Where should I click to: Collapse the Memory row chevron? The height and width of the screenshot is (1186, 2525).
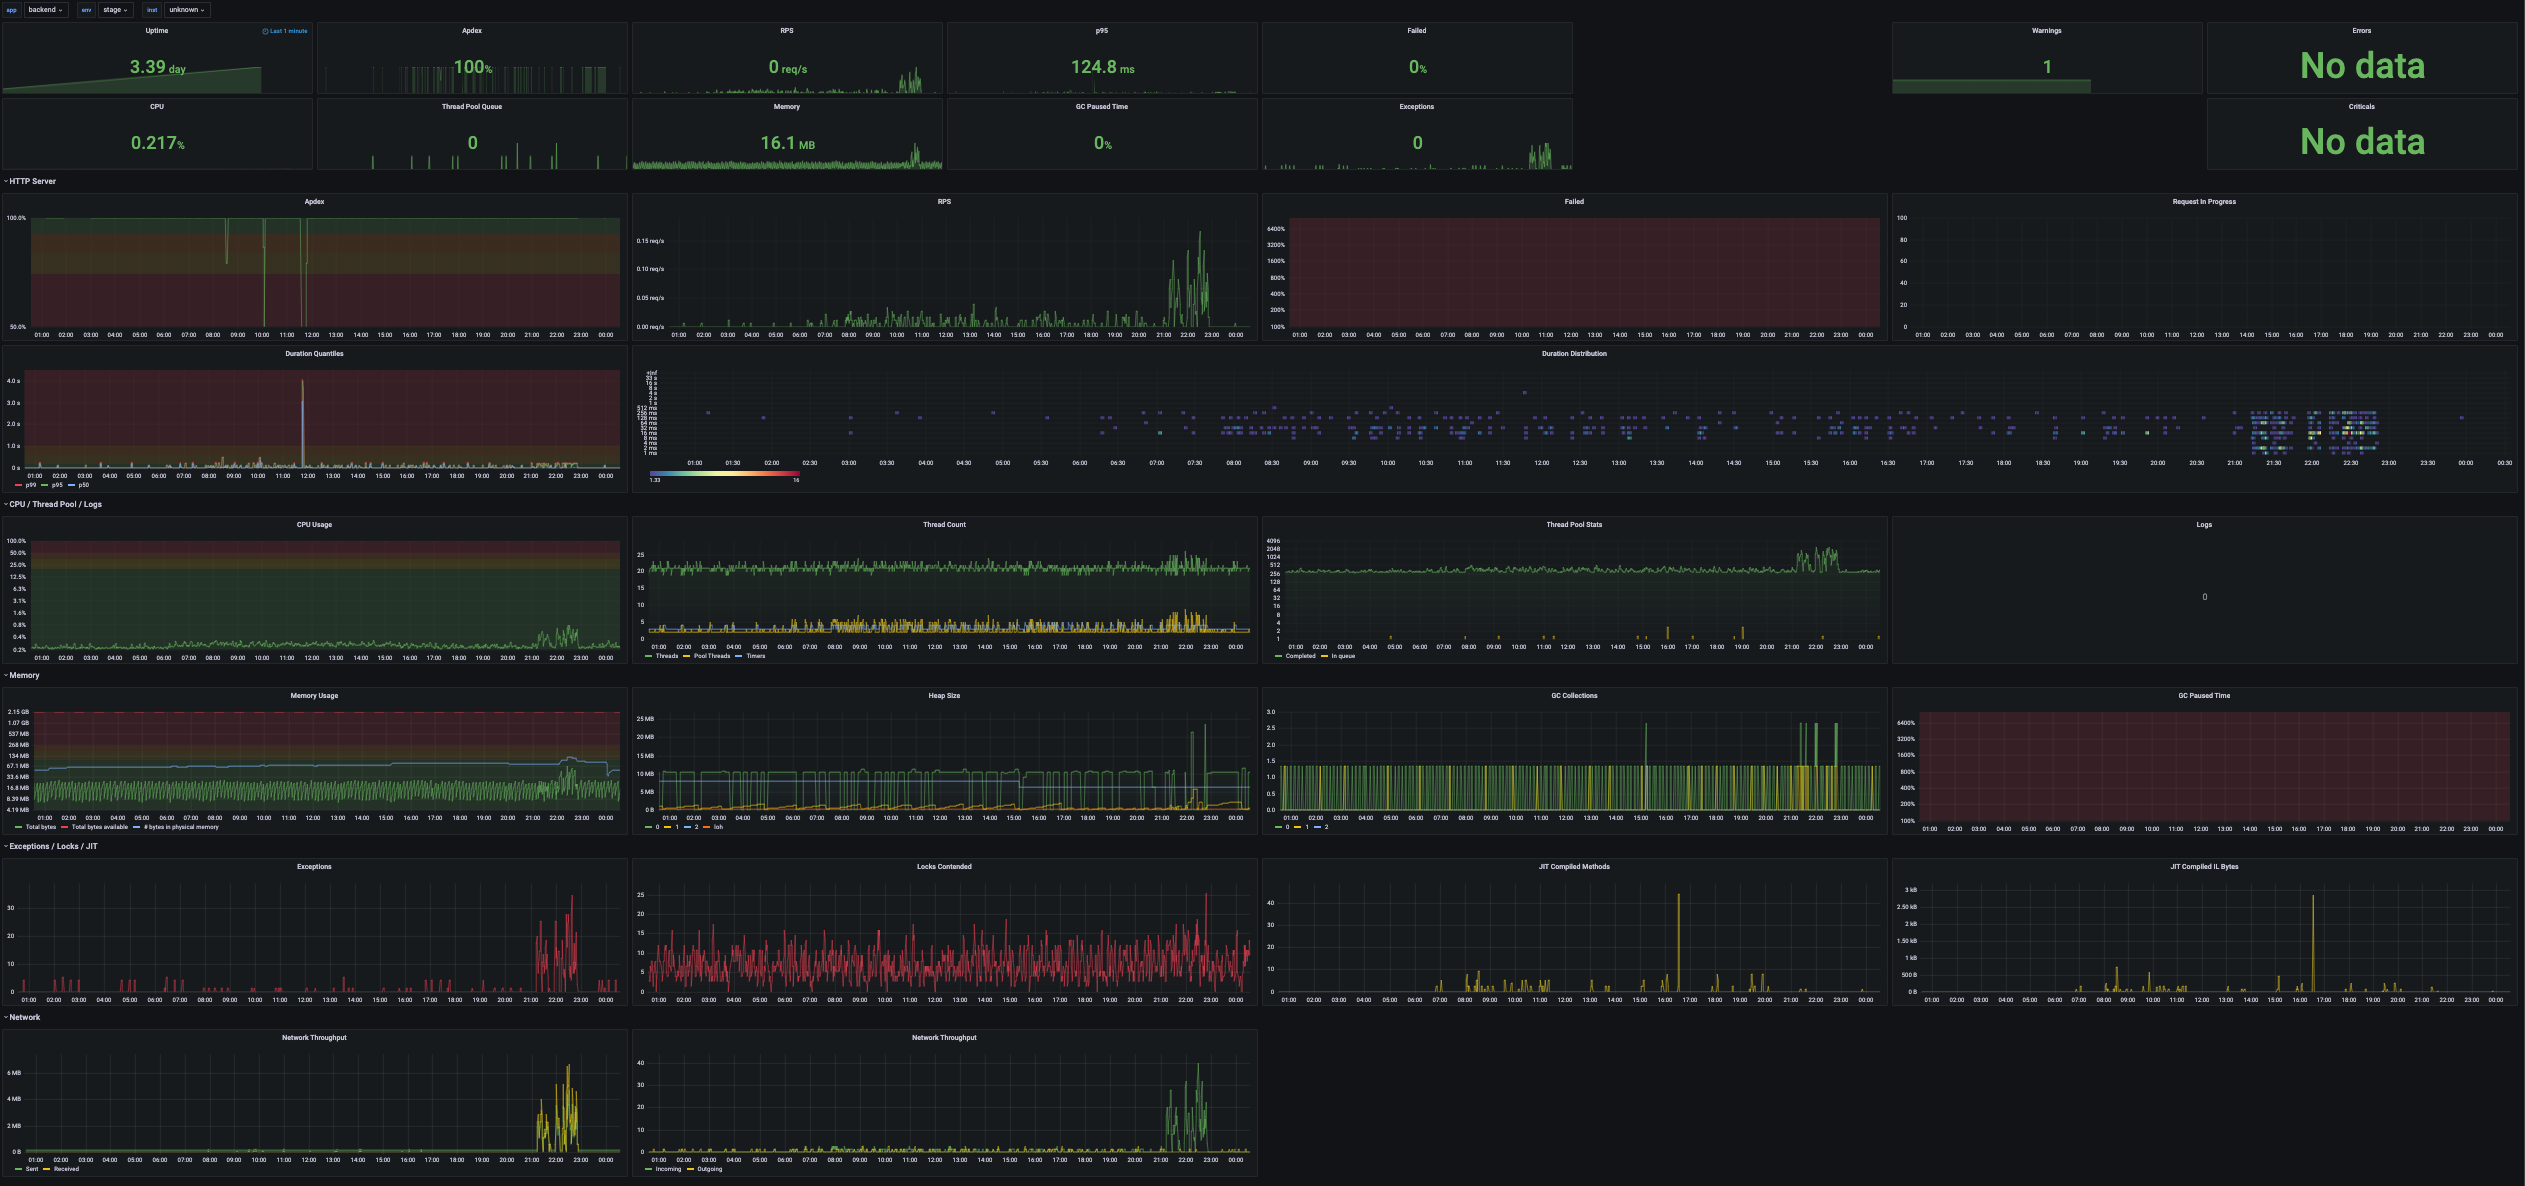(6, 675)
